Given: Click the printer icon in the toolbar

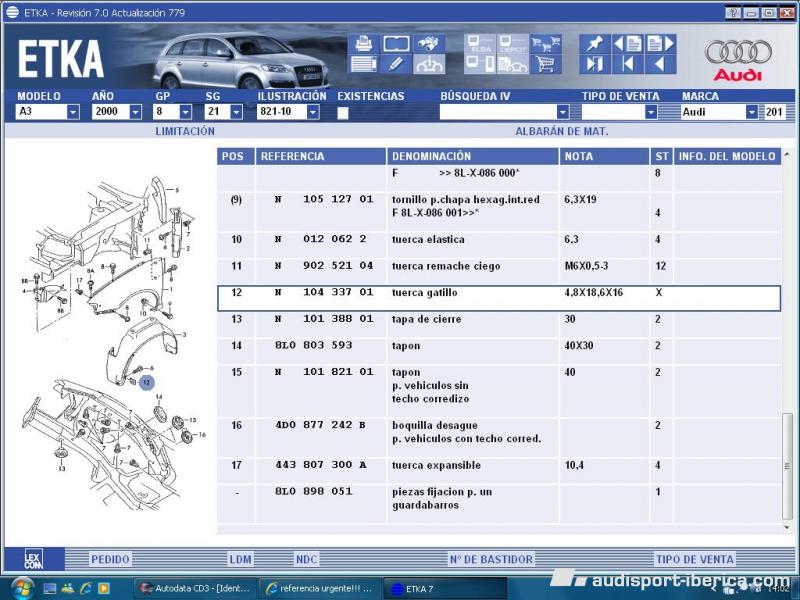Looking at the screenshot, I should pos(364,44).
